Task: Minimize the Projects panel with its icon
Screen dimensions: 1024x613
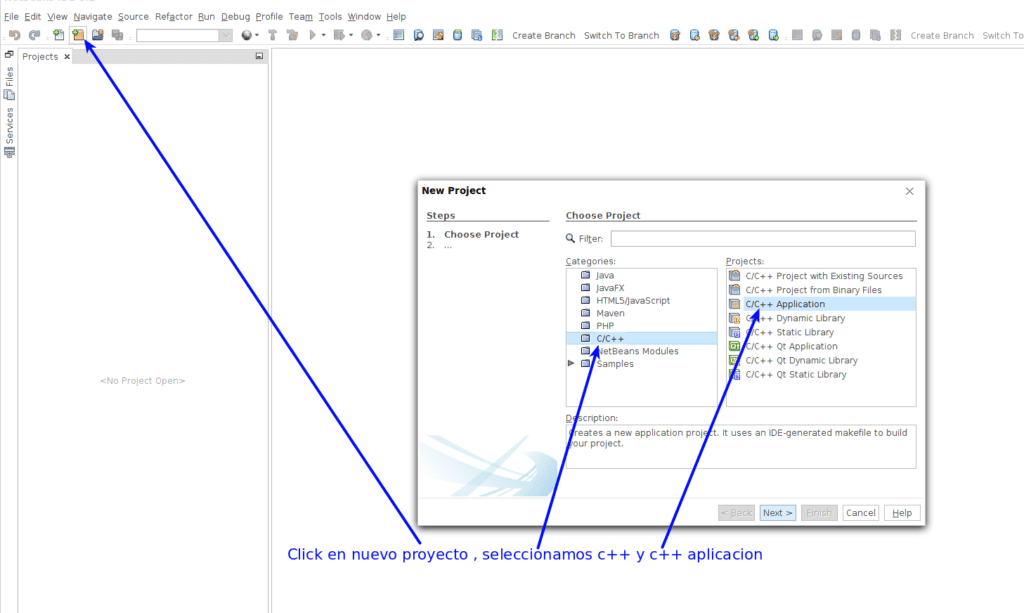Action: pos(259,56)
